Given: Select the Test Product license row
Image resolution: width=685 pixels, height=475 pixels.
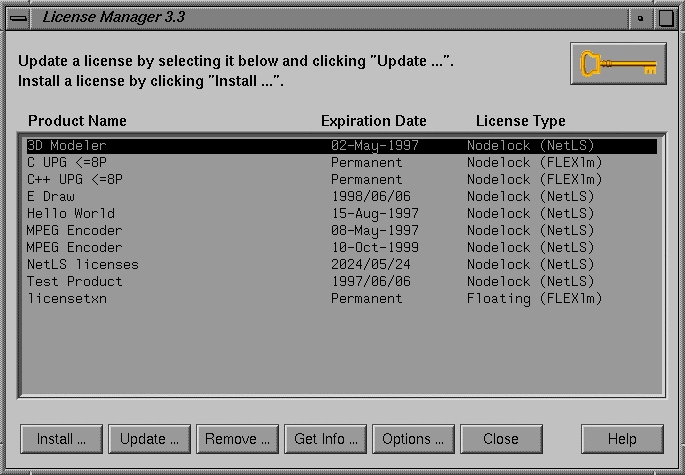Looking at the screenshot, I should (x=342, y=282).
